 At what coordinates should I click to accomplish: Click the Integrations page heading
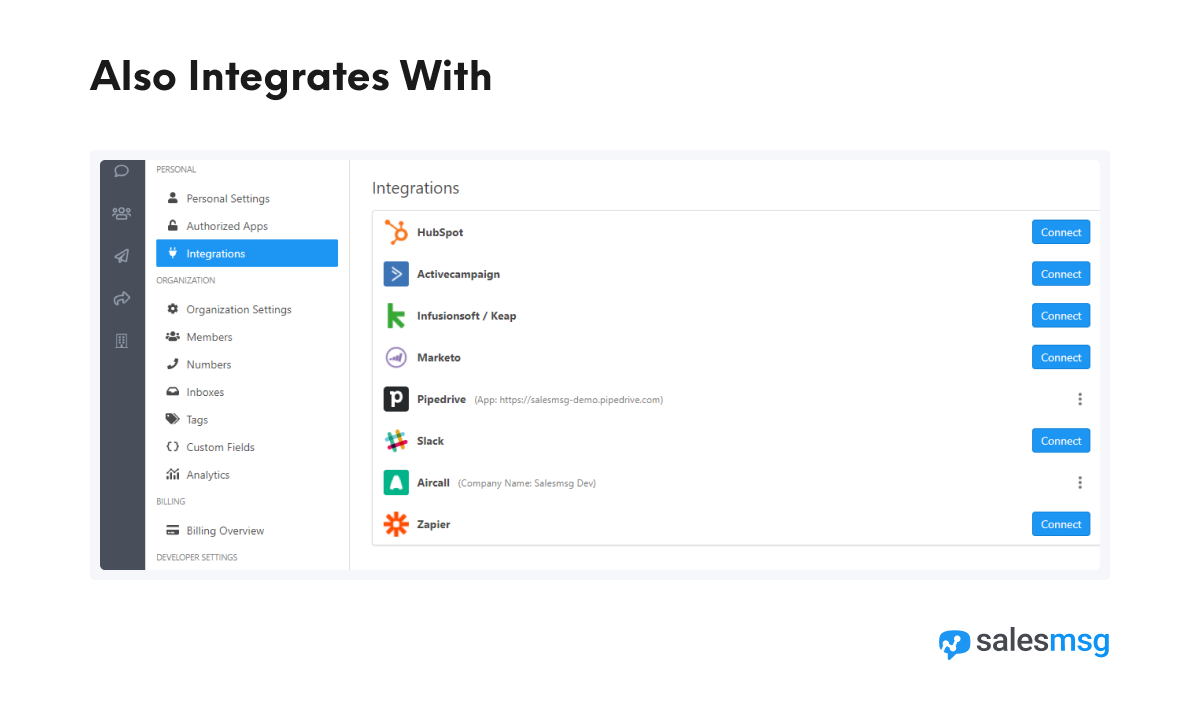[416, 188]
